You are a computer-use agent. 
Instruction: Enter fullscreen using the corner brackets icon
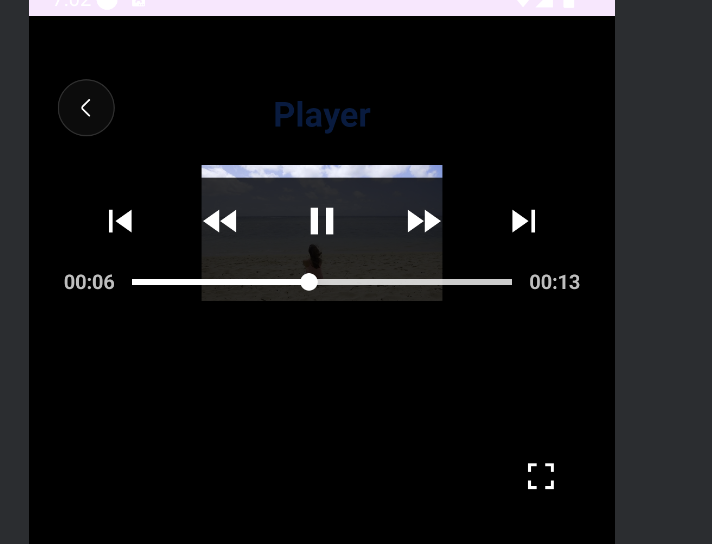tap(541, 476)
